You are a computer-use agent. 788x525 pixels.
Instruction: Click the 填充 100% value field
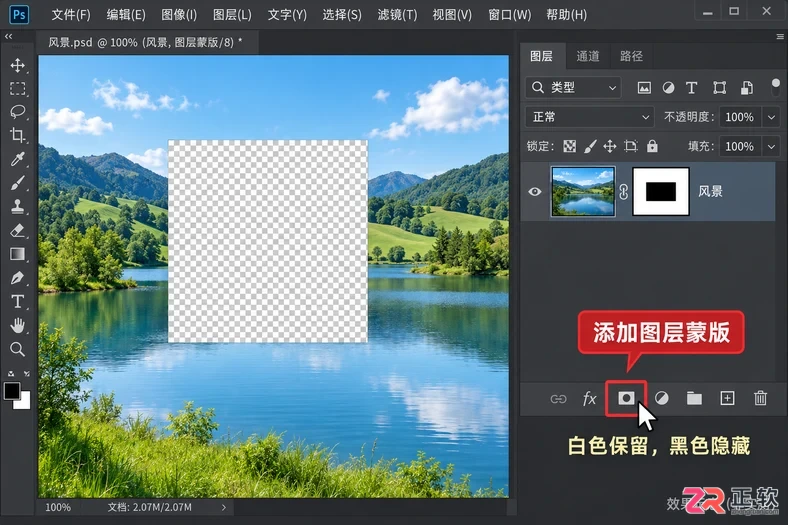pos(741,147)
